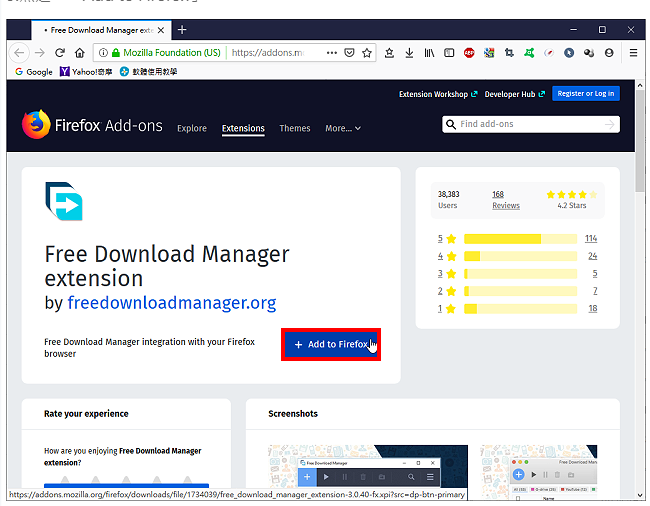Close the Free Download Manager tab
The image size is (650, 506).
161,30
